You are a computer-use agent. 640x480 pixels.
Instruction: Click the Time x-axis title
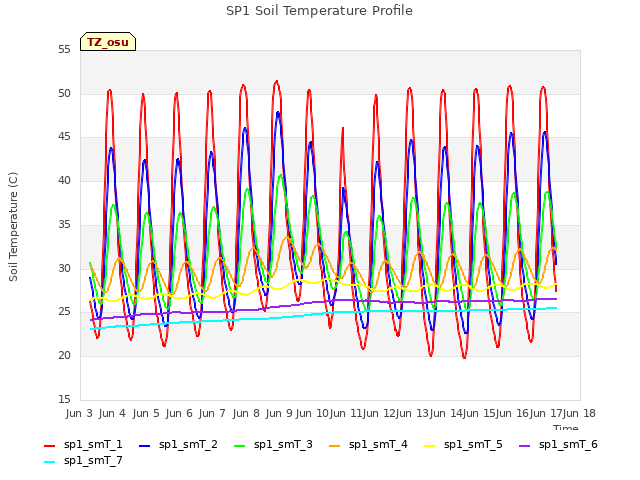point(566,427)
